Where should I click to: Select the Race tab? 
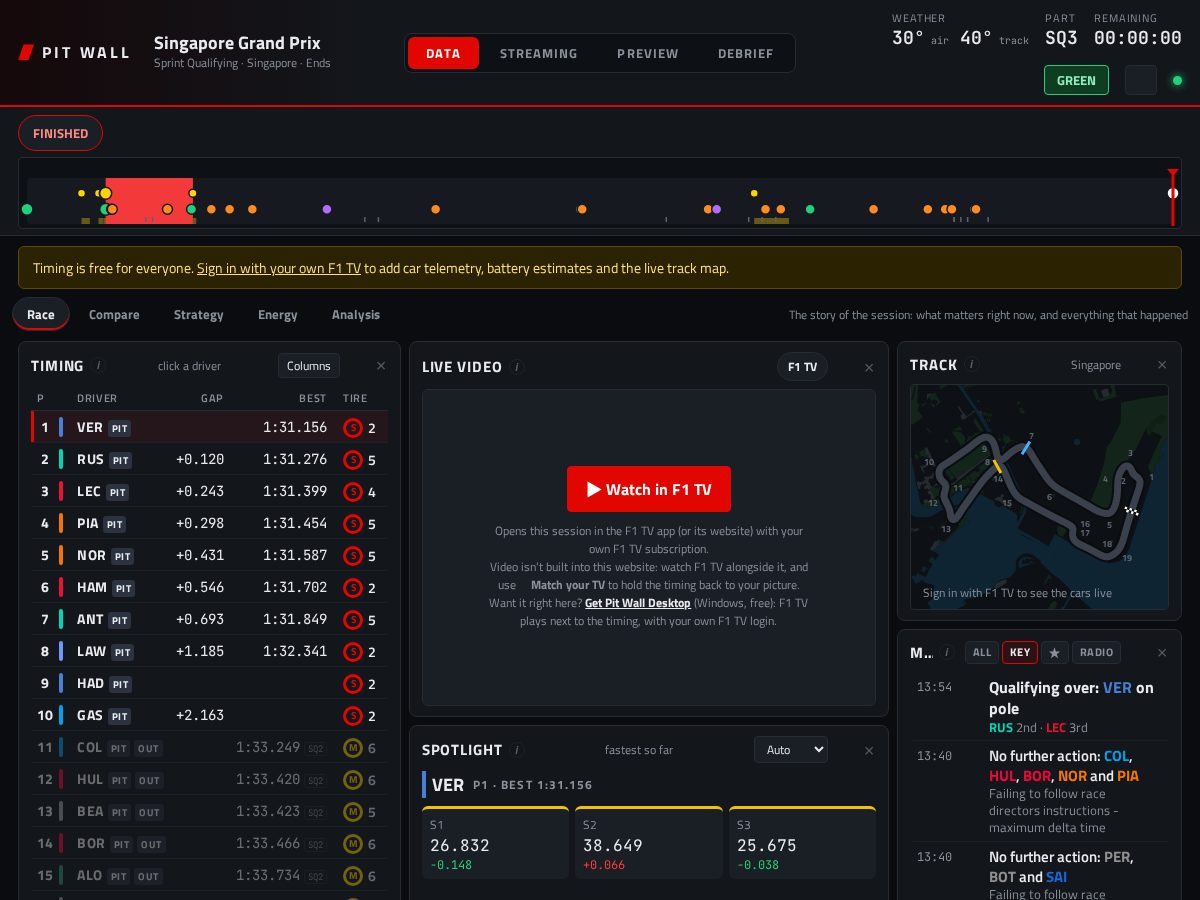41,314
